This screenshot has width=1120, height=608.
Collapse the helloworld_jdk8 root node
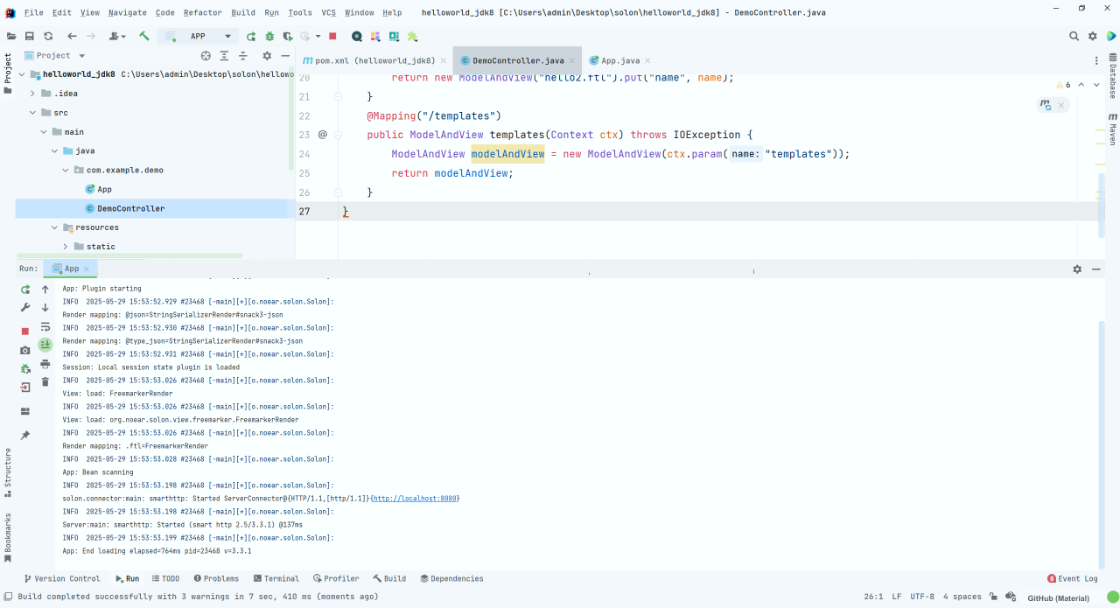coord(21,74)
